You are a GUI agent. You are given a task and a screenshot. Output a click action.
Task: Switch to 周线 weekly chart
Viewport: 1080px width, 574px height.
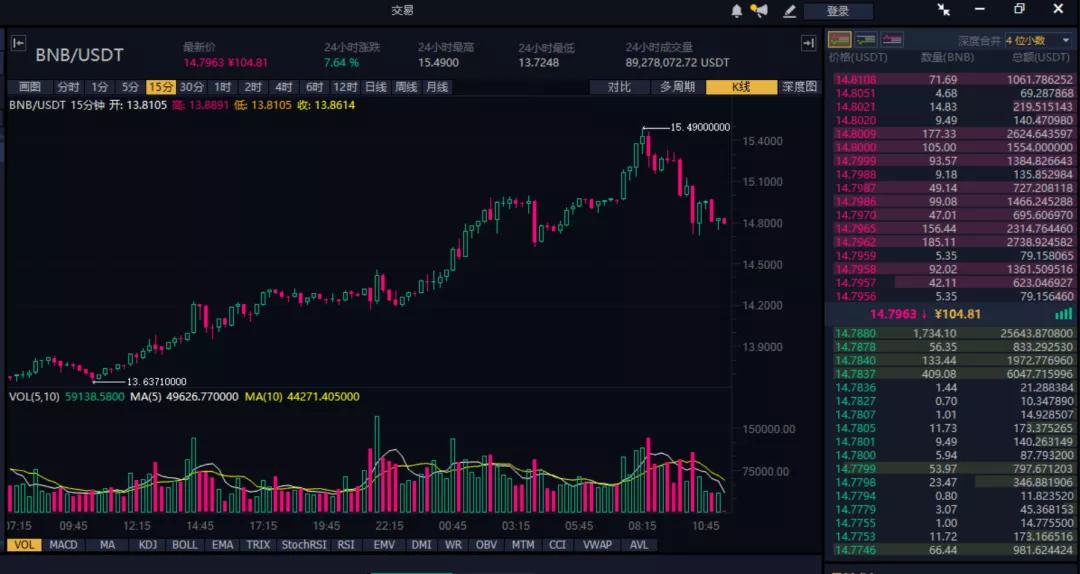406,87
